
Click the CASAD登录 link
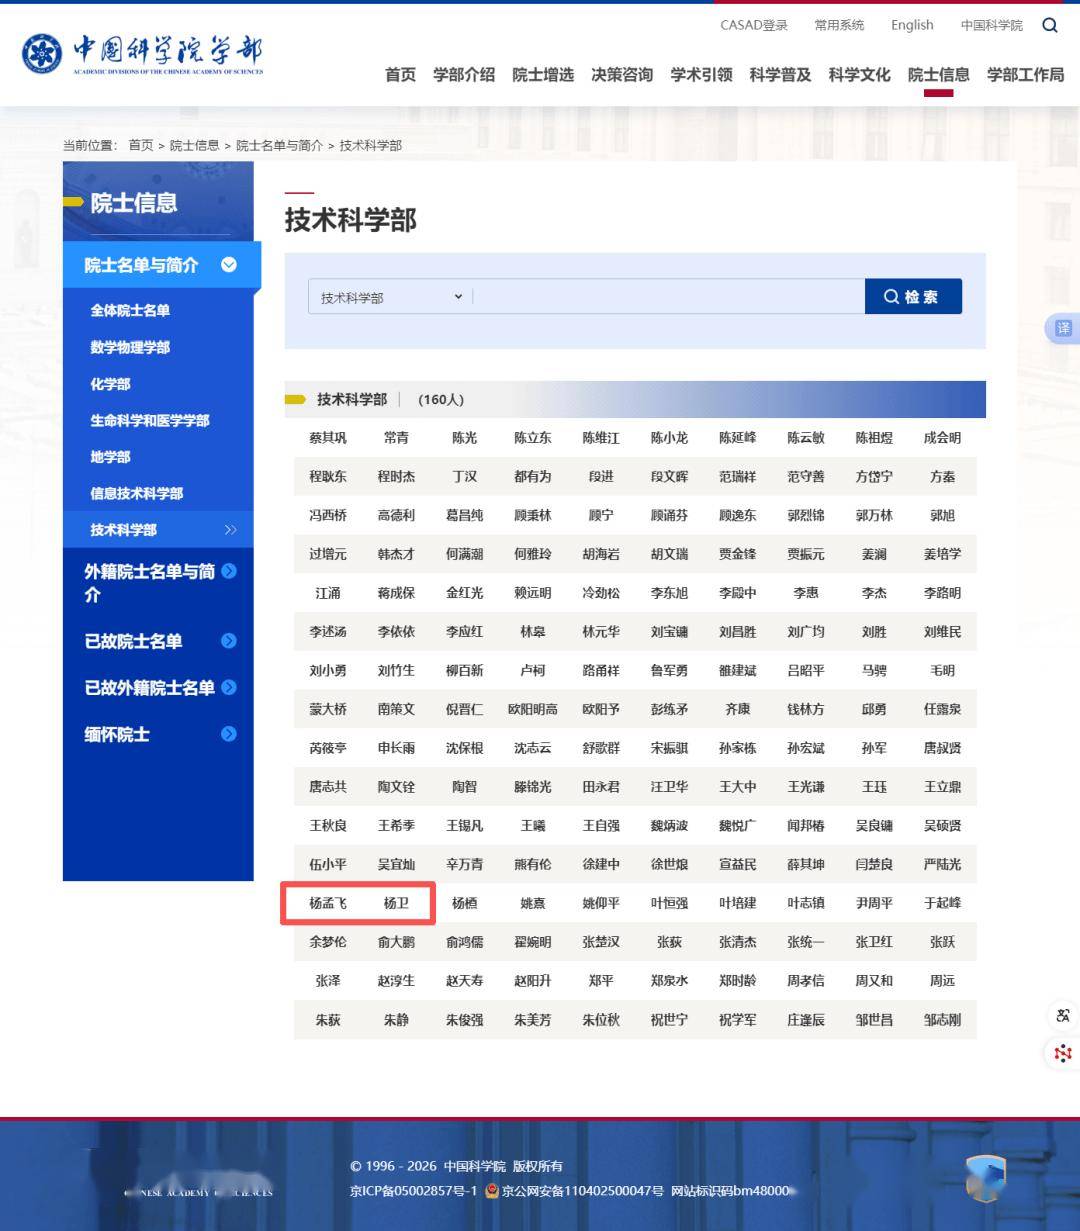(754, 25)
